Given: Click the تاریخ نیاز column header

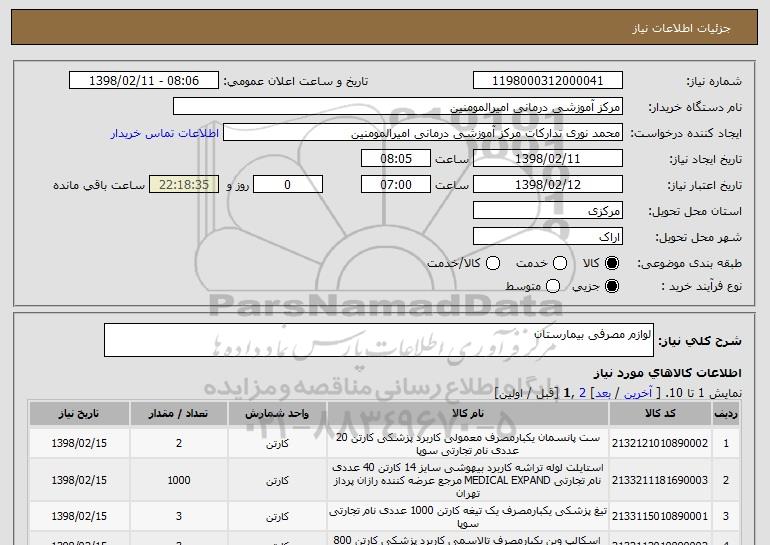Looking at the screenshot, I should (79, 414).
